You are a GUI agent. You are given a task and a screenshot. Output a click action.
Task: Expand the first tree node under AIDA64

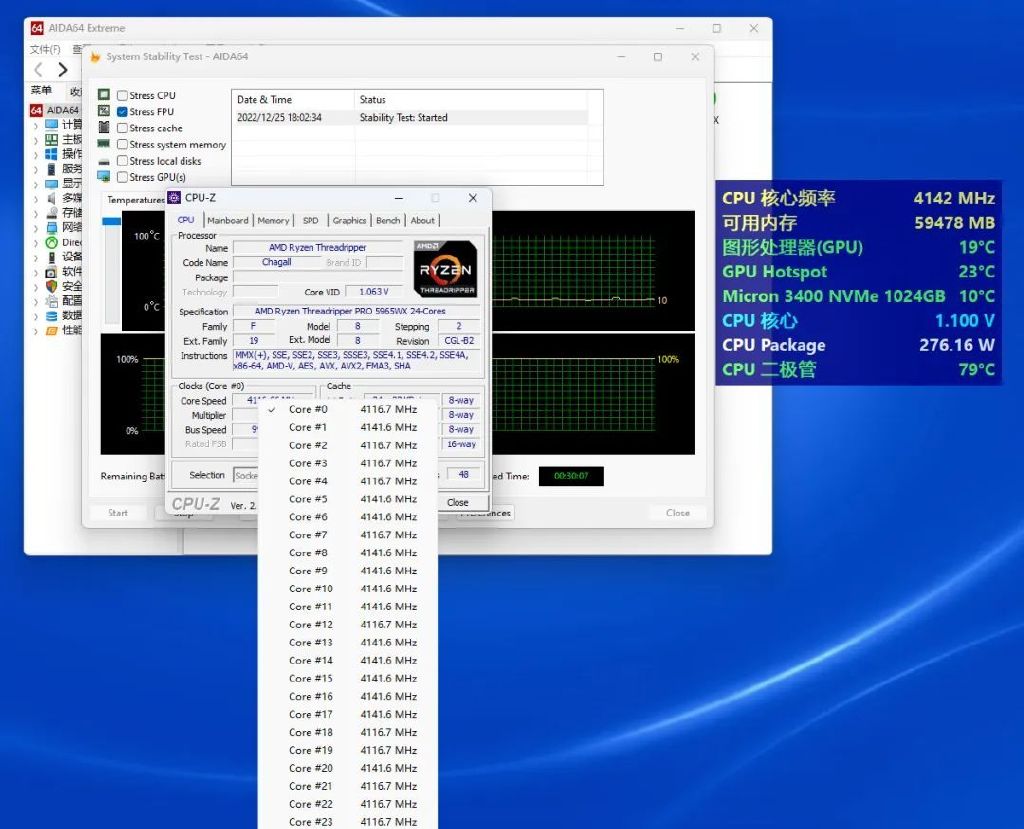point(36,125)
